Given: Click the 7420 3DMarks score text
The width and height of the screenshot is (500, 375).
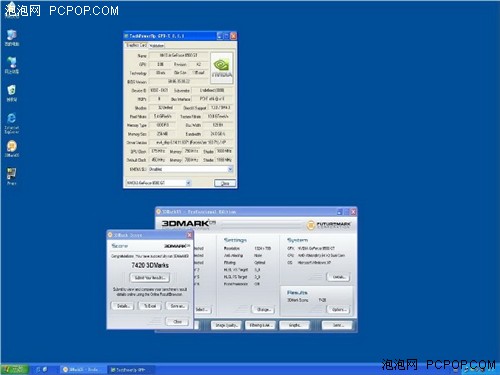Looking at the screenshot, I should click(x=150, y=265).
